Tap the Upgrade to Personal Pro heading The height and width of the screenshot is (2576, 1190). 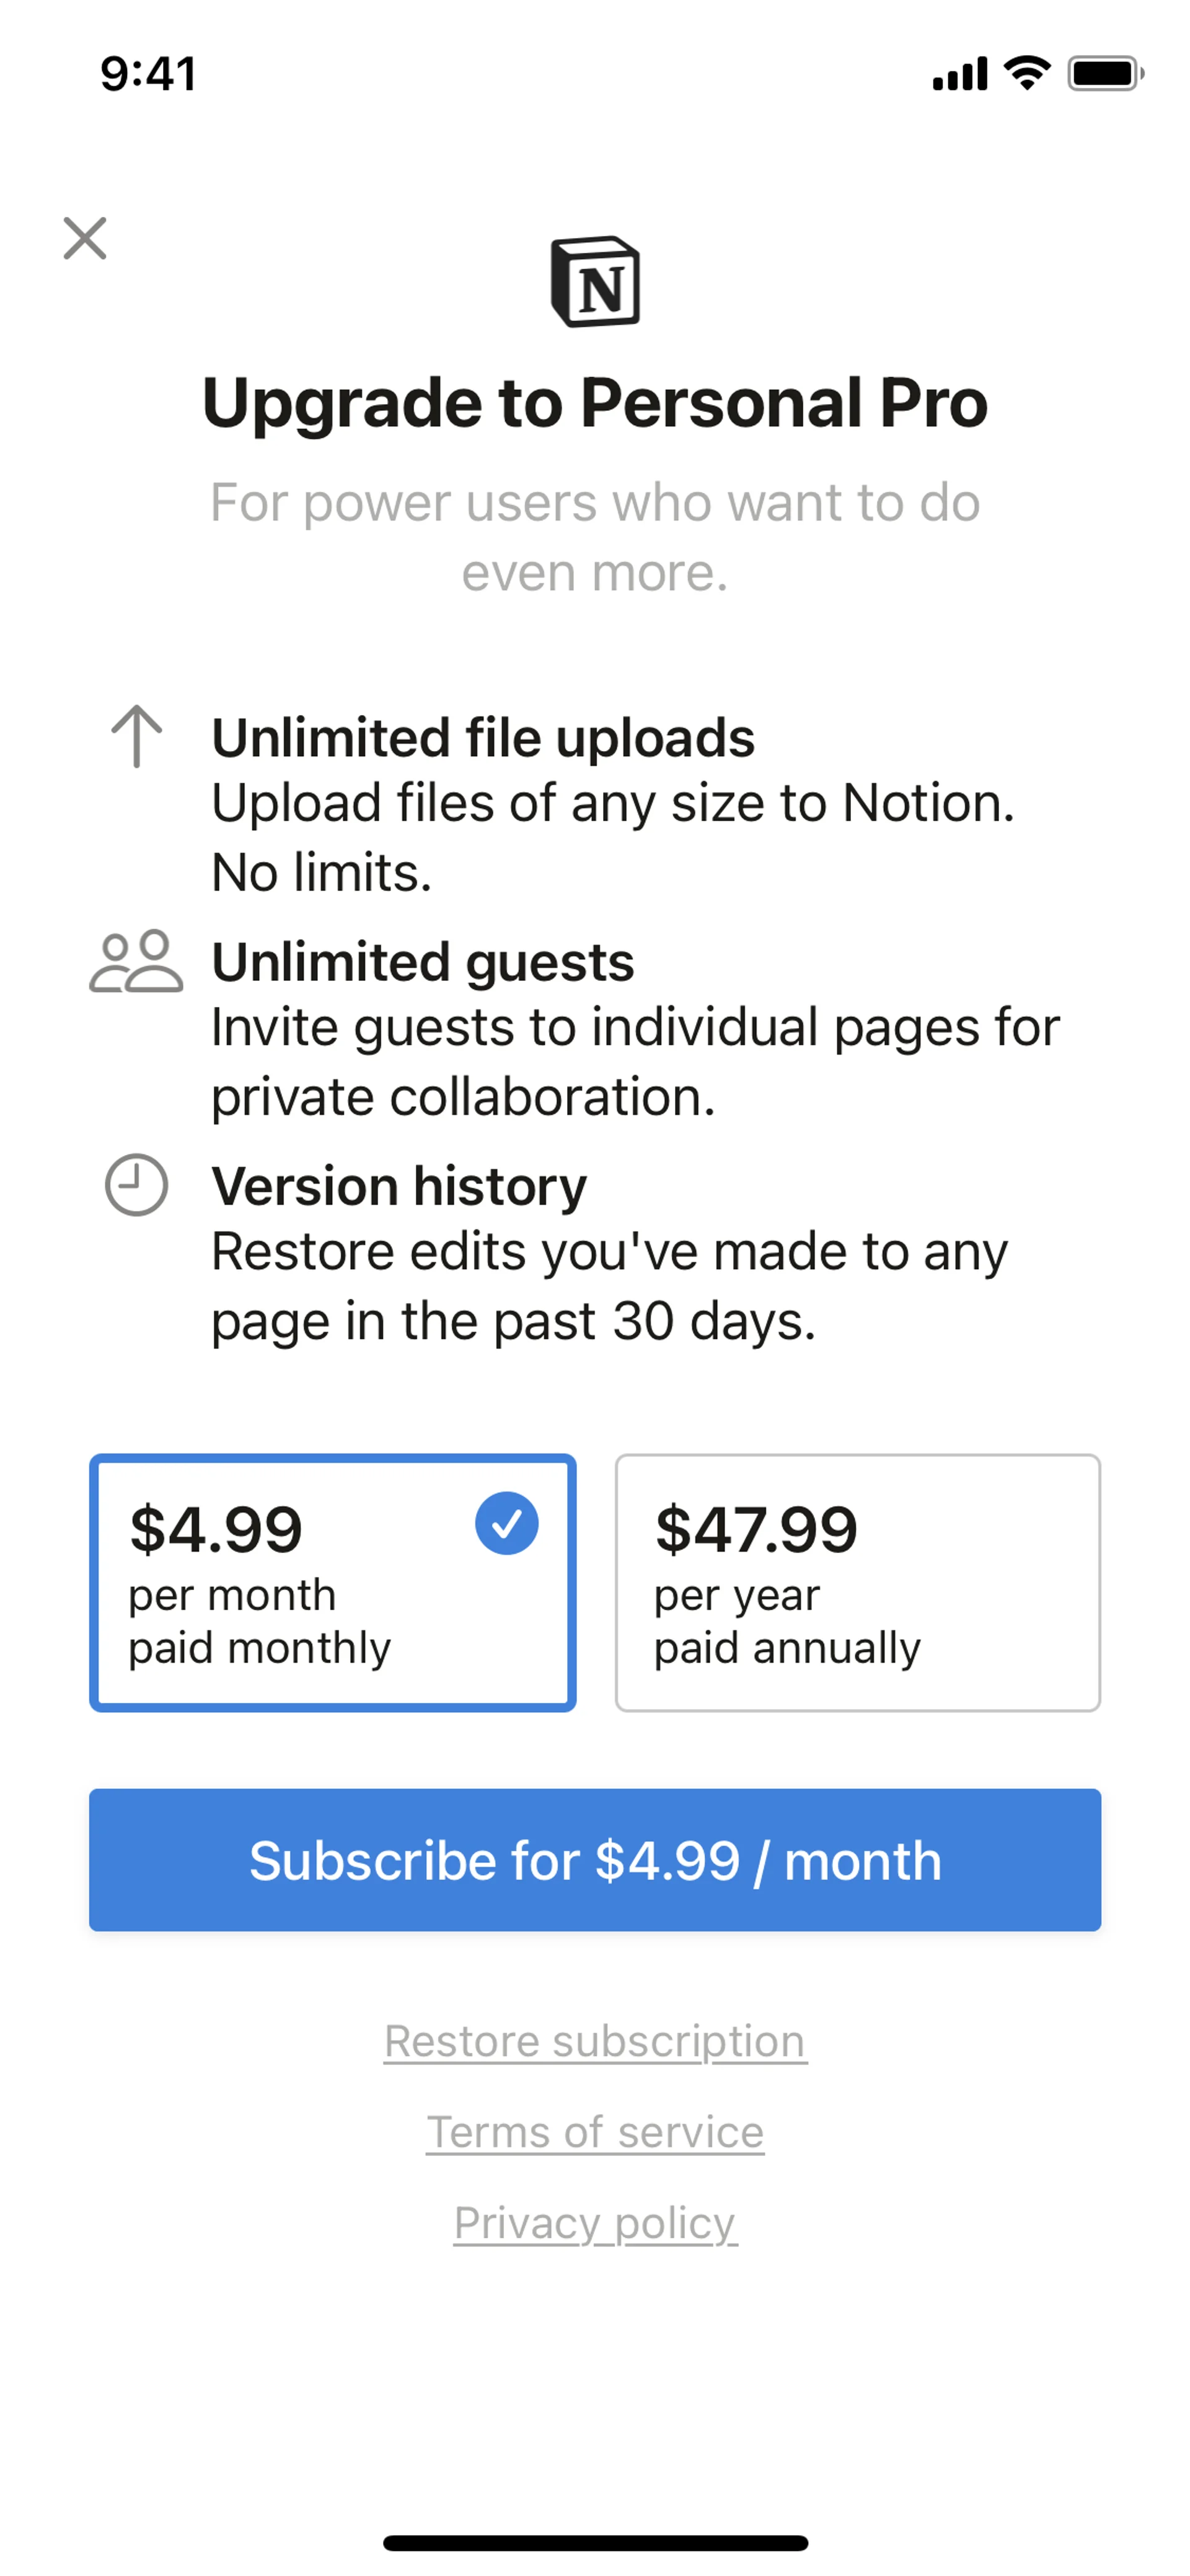pos(595,403)
